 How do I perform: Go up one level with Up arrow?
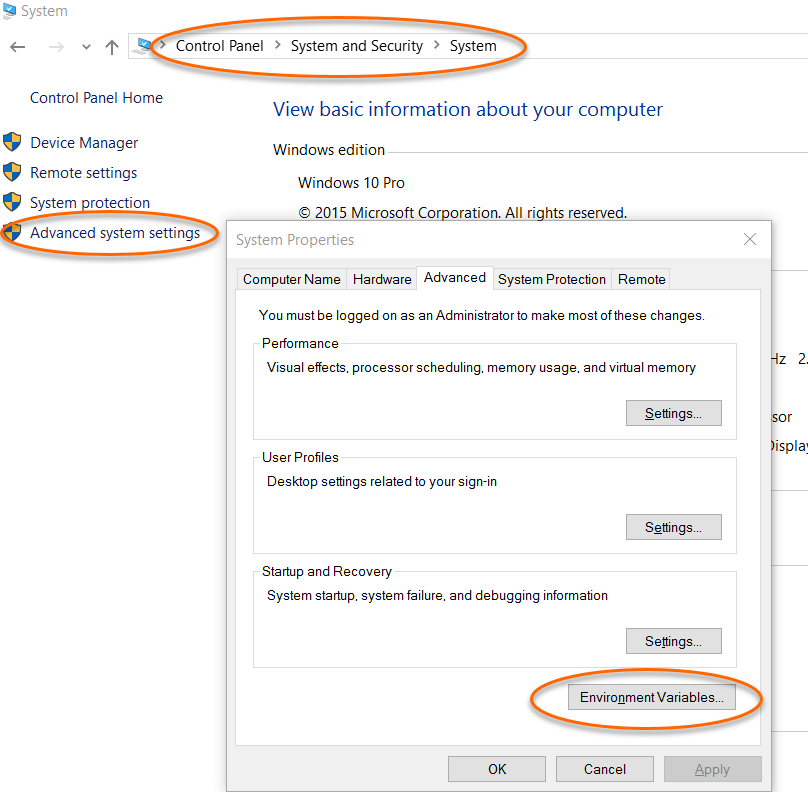tap(112, 47)
